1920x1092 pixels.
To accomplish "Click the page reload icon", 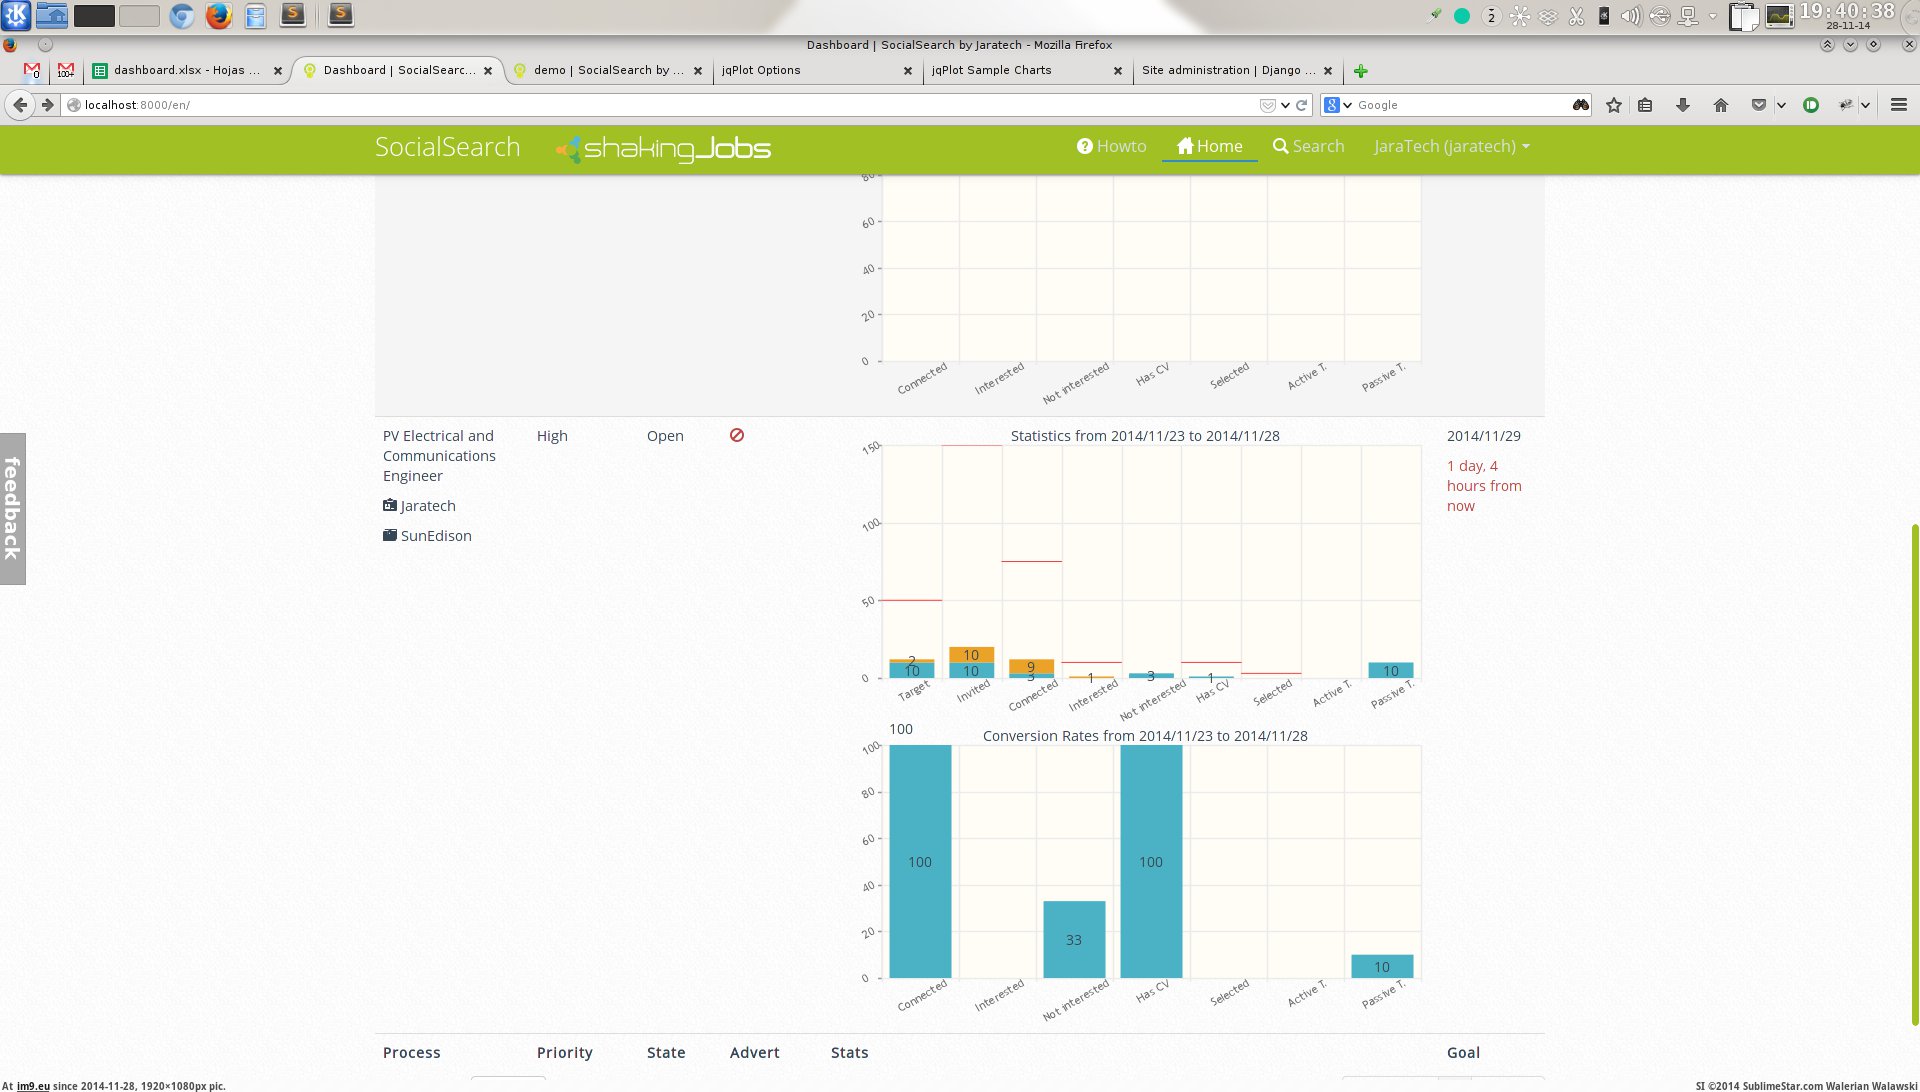I will 1302,105.
